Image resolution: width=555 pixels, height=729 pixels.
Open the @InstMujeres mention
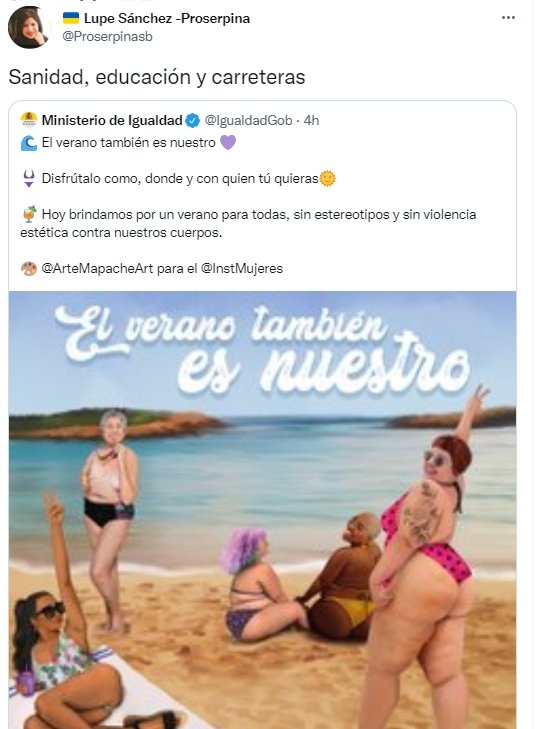(x=242, y=268)
